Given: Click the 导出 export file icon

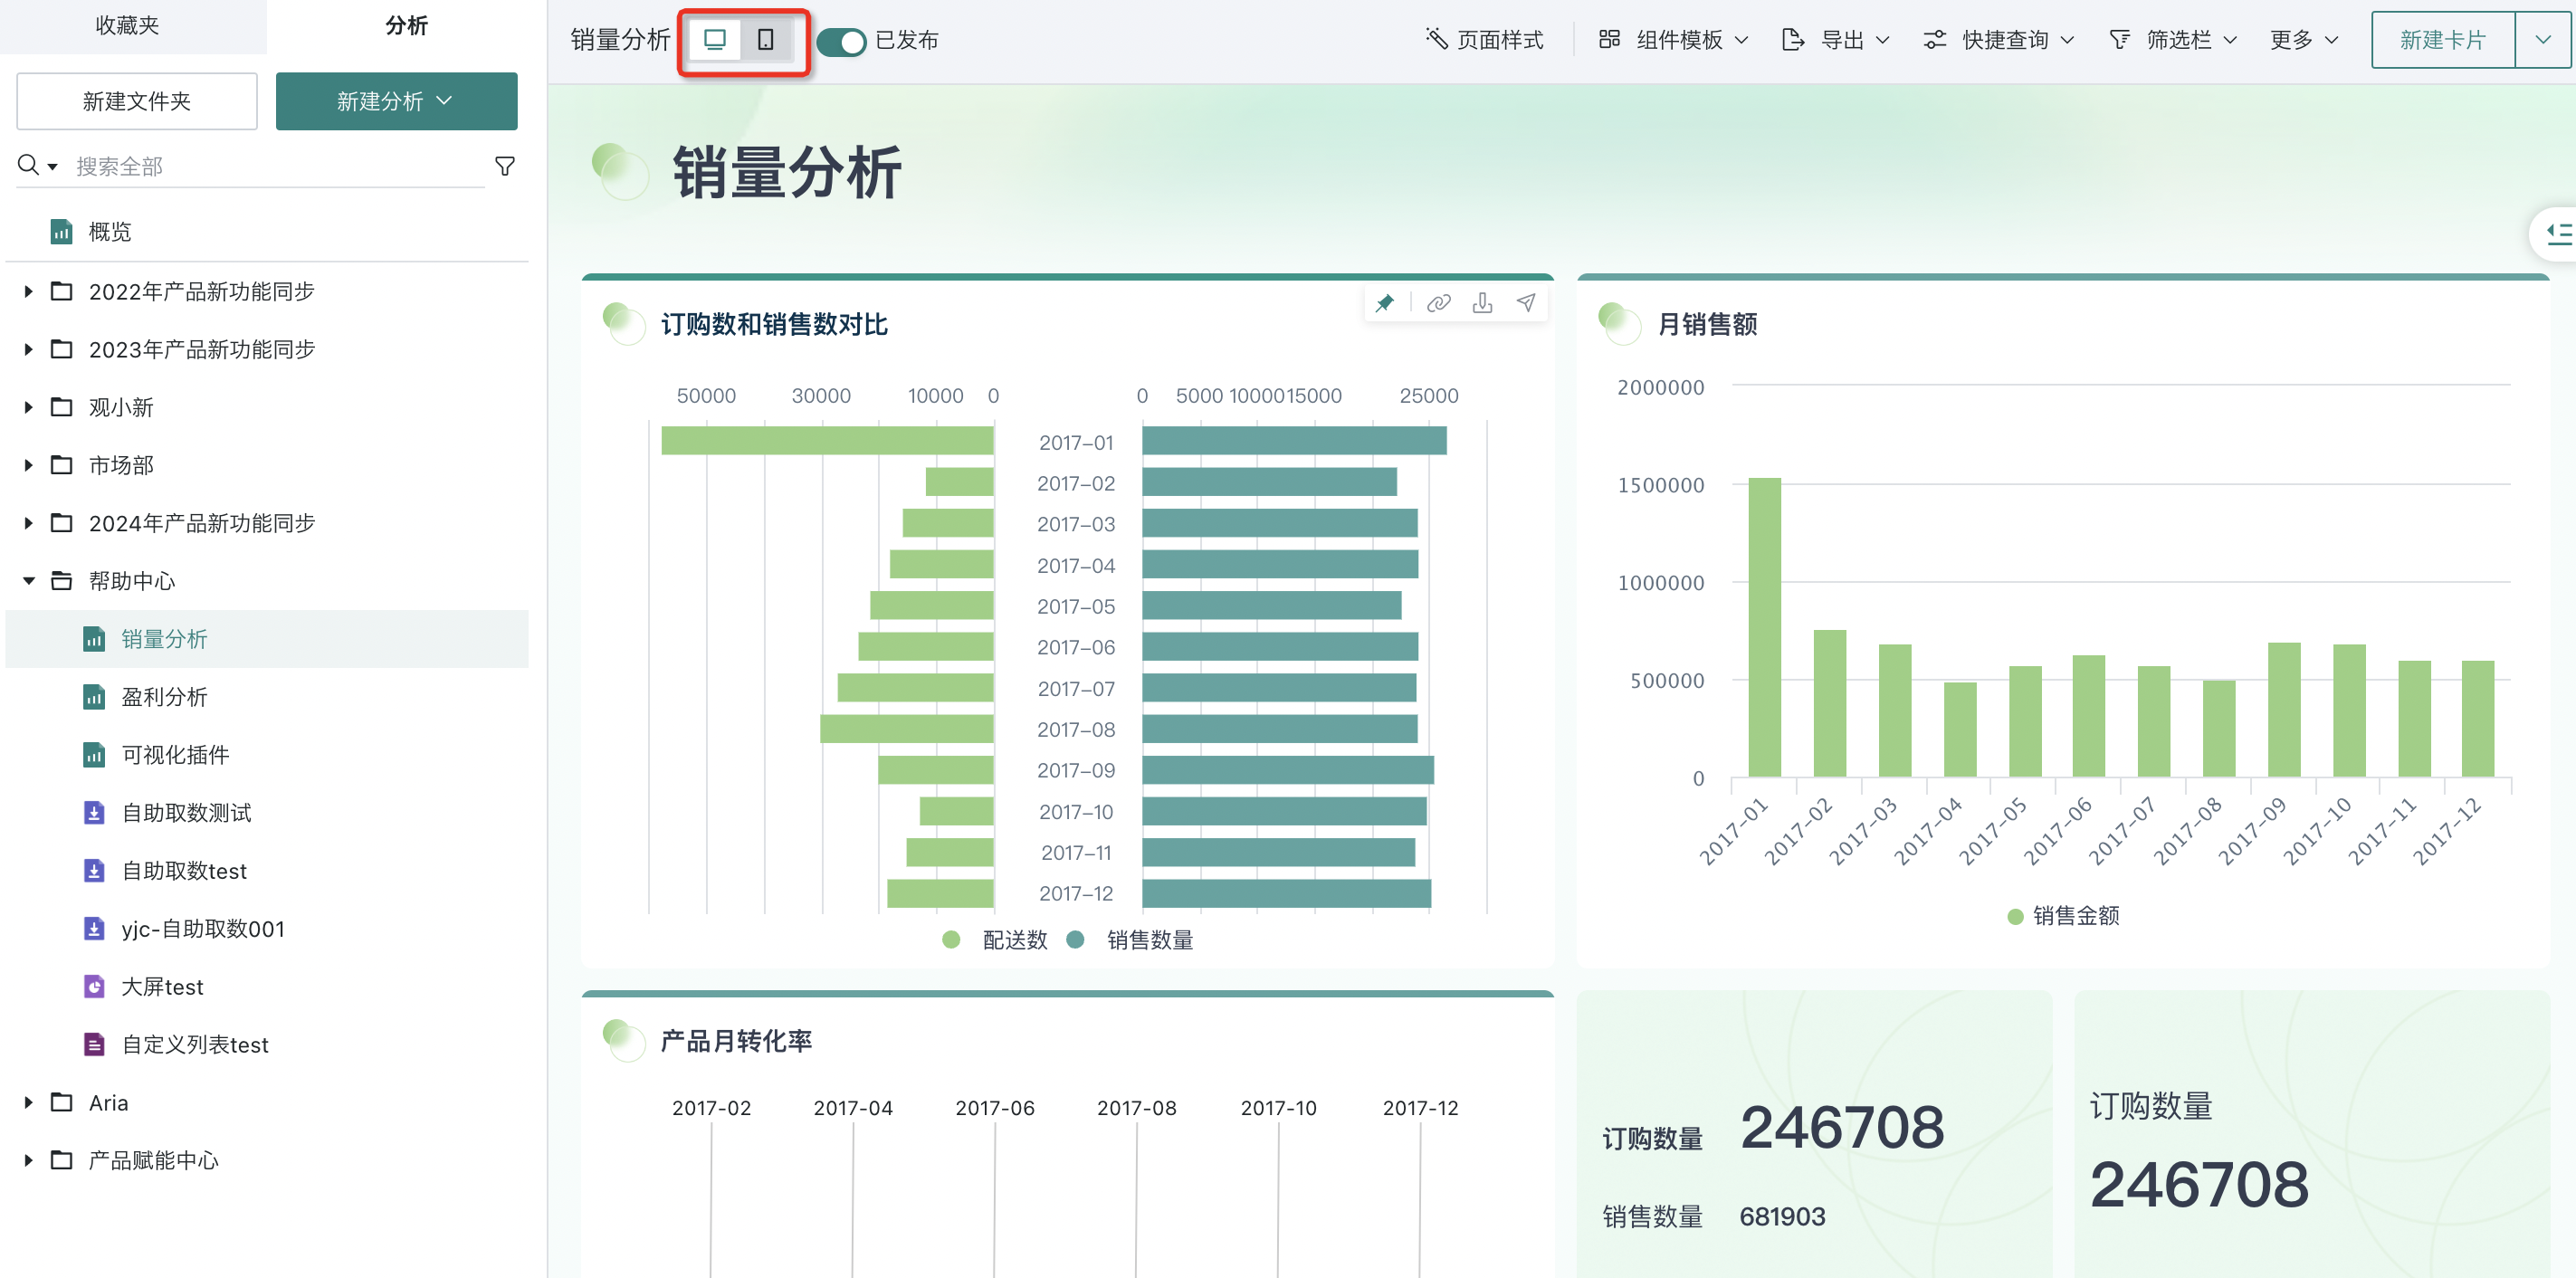Looking at the screenshot, I should click(1793, 39).
